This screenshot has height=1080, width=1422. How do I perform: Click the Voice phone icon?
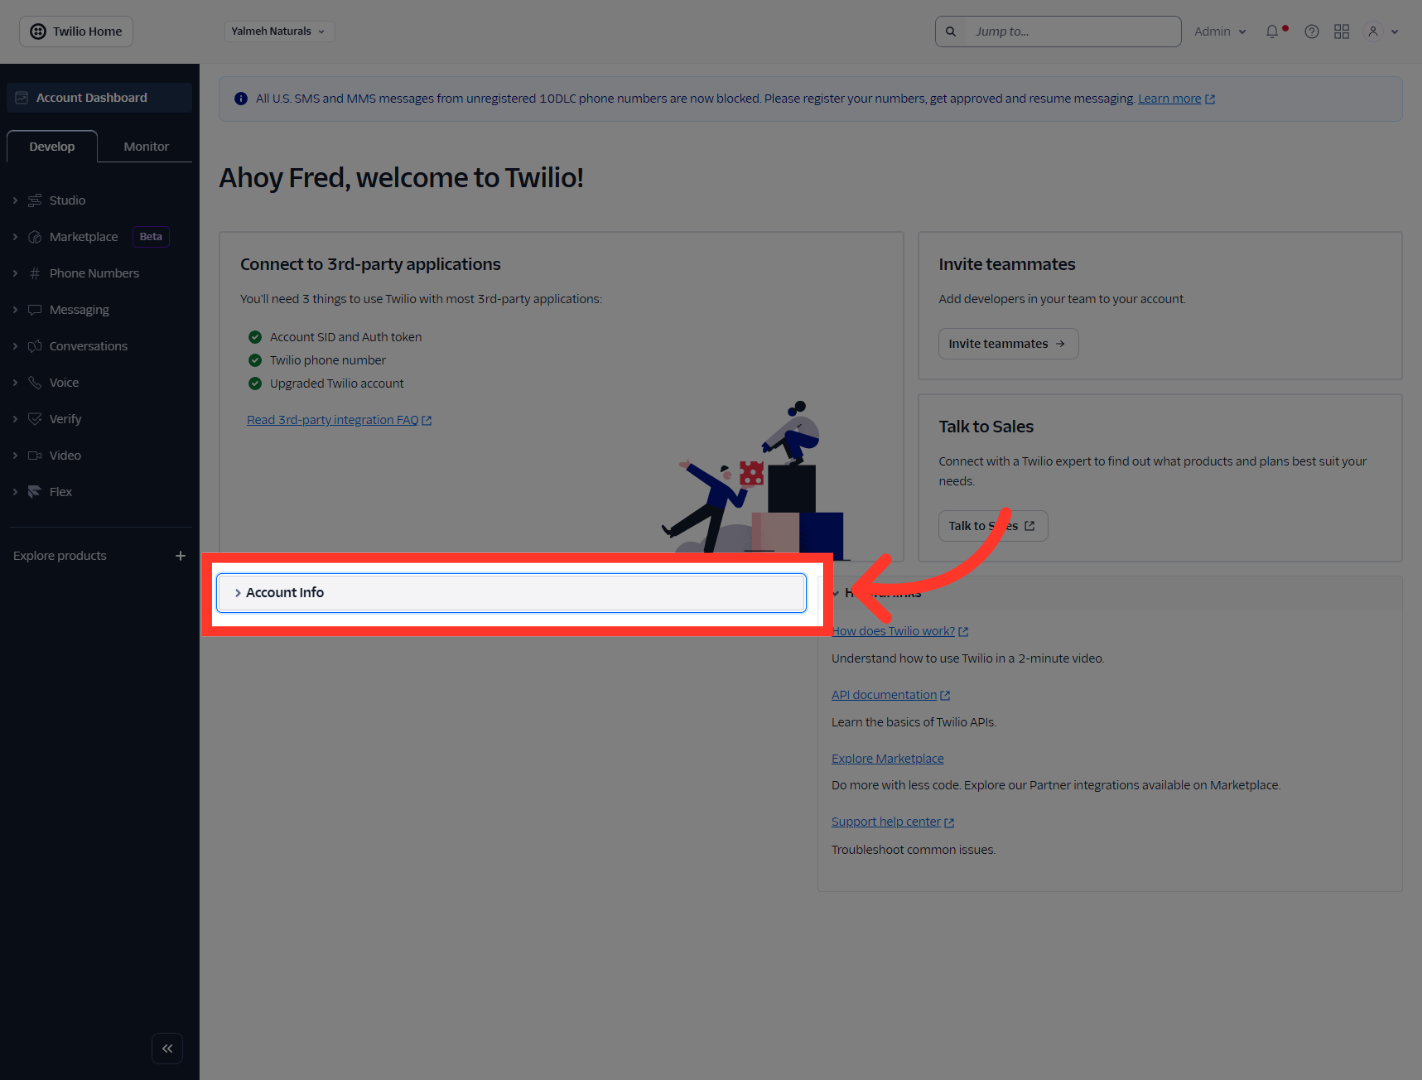35,383
